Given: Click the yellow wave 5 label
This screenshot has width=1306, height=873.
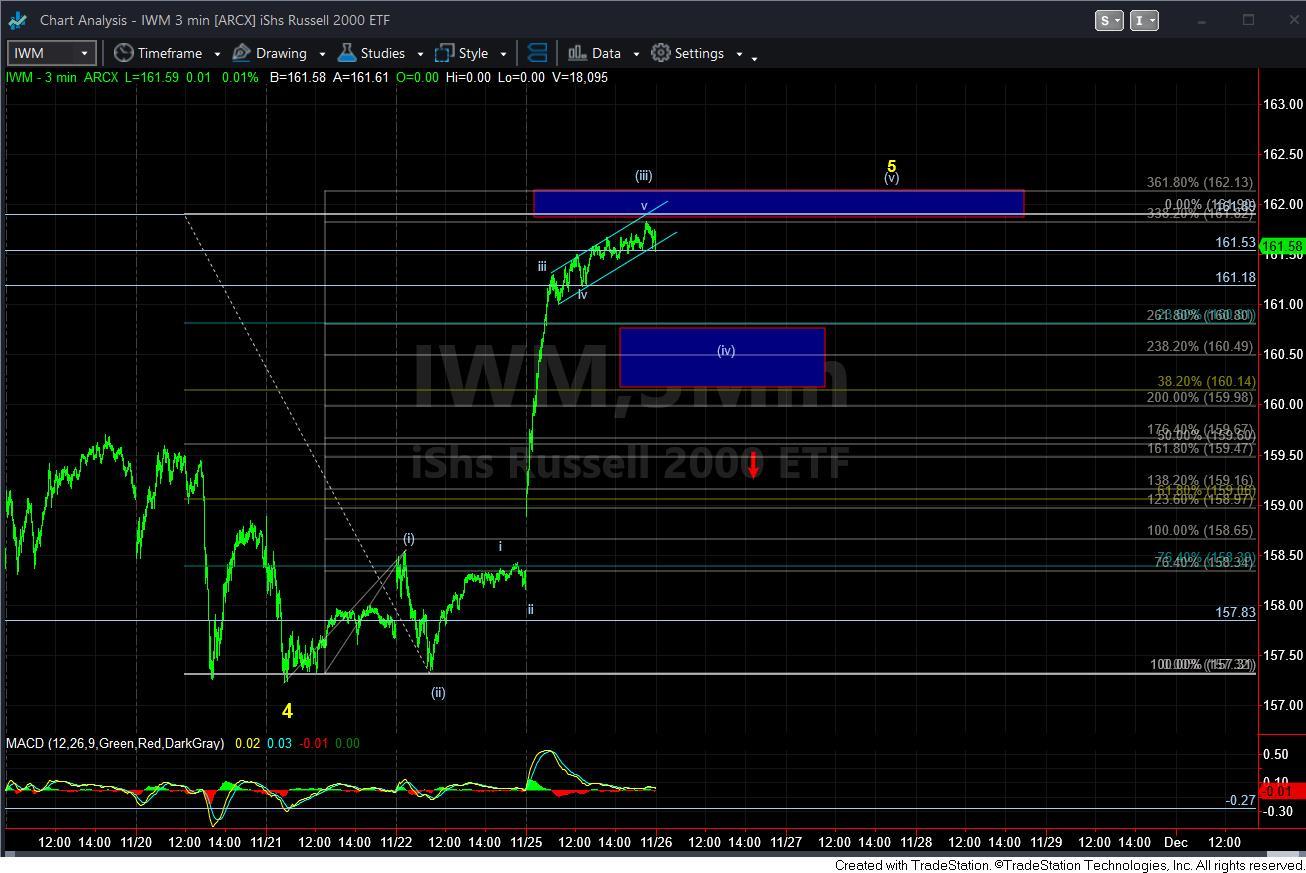Looking at the screenshot, I should click(891, 167).
